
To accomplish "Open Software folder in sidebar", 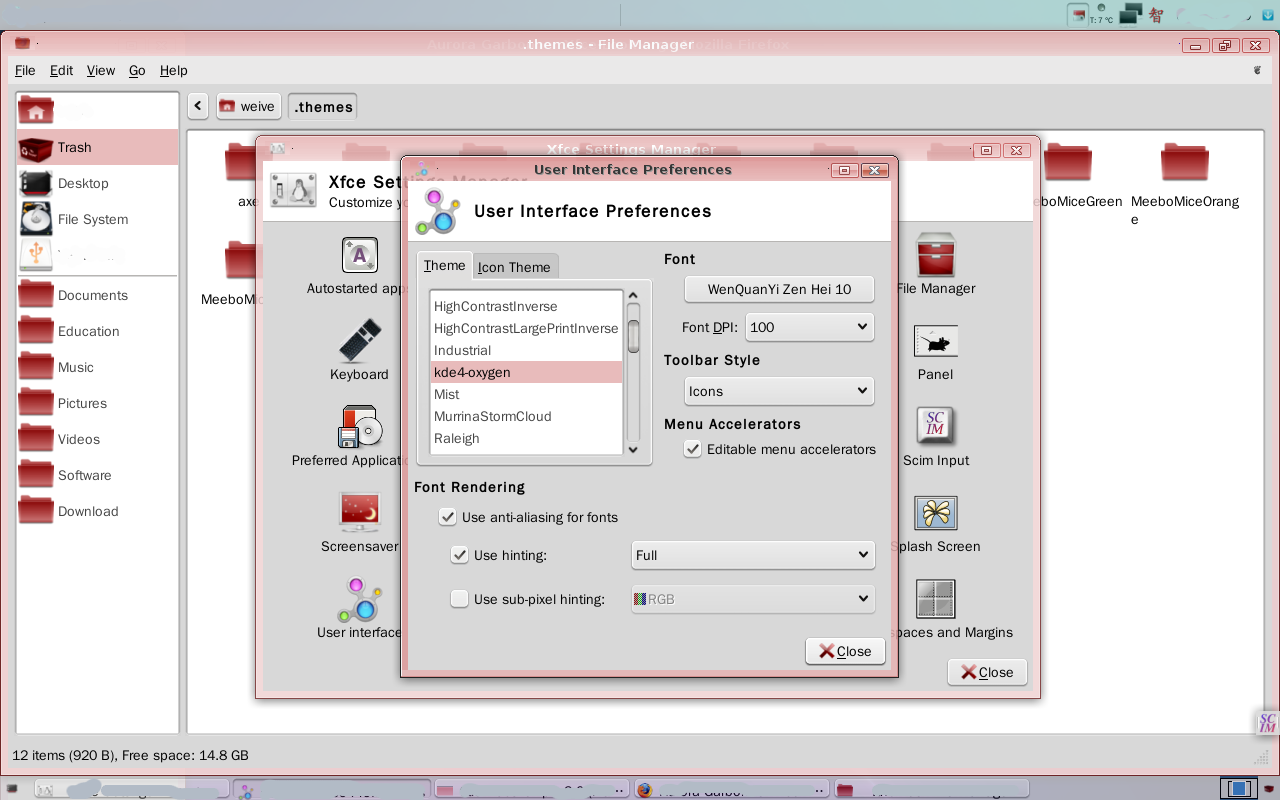I will point(97,475).
